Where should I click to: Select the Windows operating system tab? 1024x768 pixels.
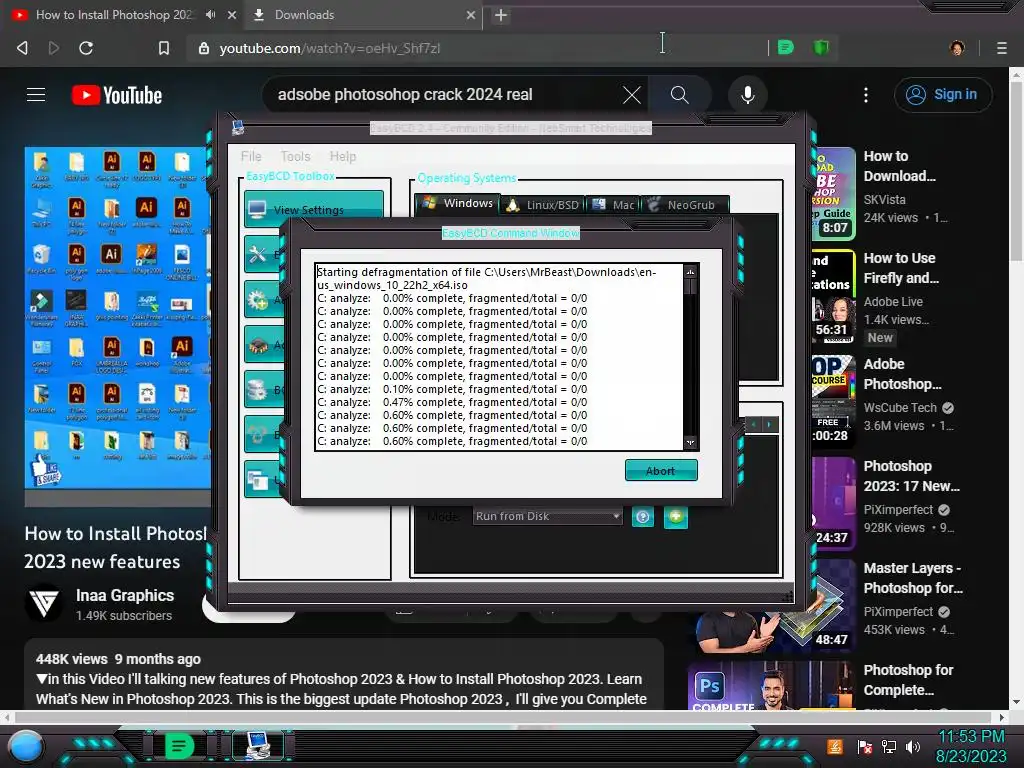click(x=458, y=203)
